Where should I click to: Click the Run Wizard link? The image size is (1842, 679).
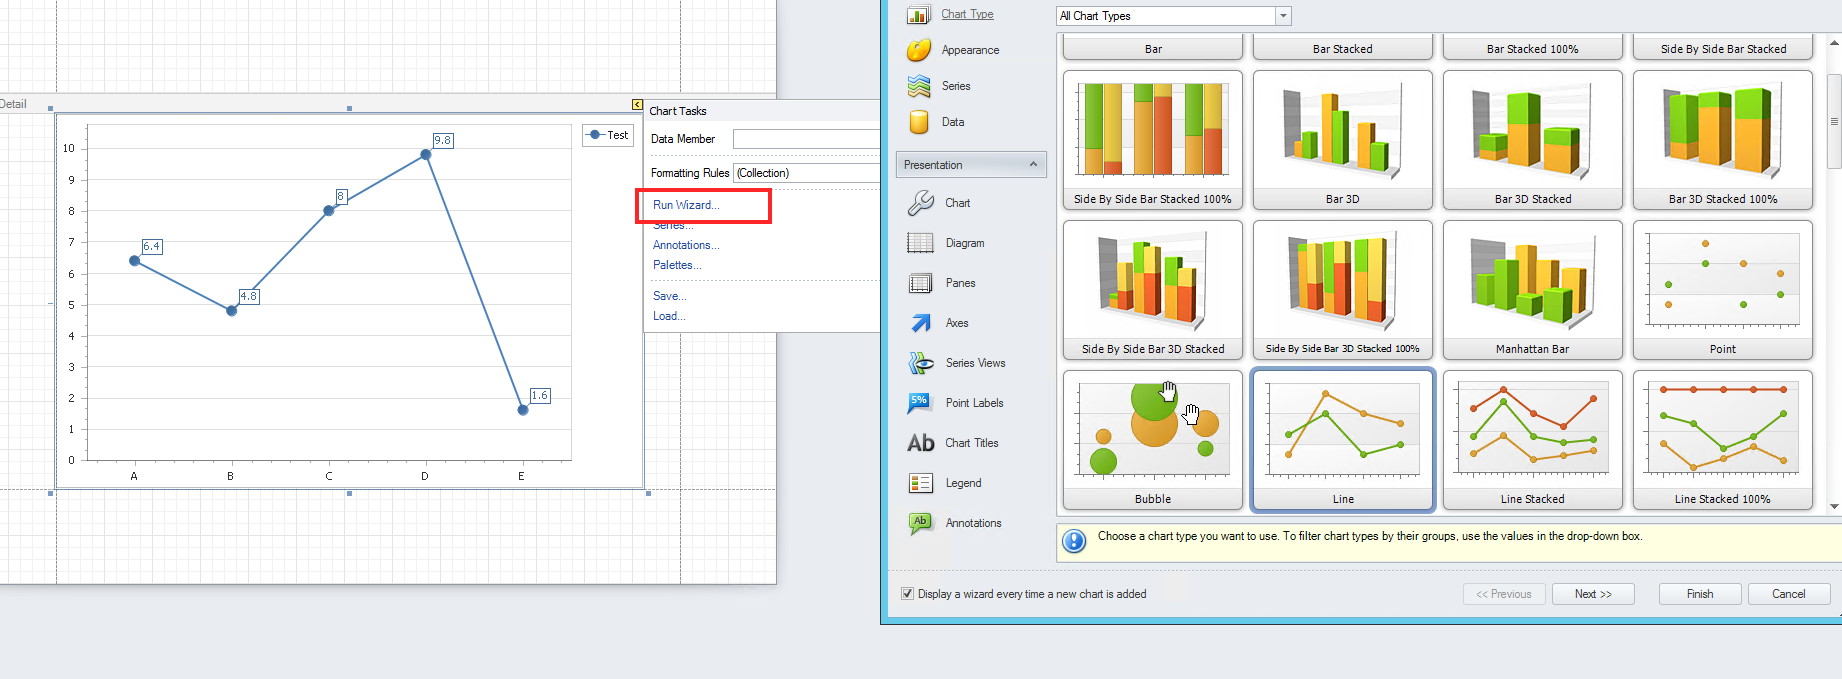[686, 205]
